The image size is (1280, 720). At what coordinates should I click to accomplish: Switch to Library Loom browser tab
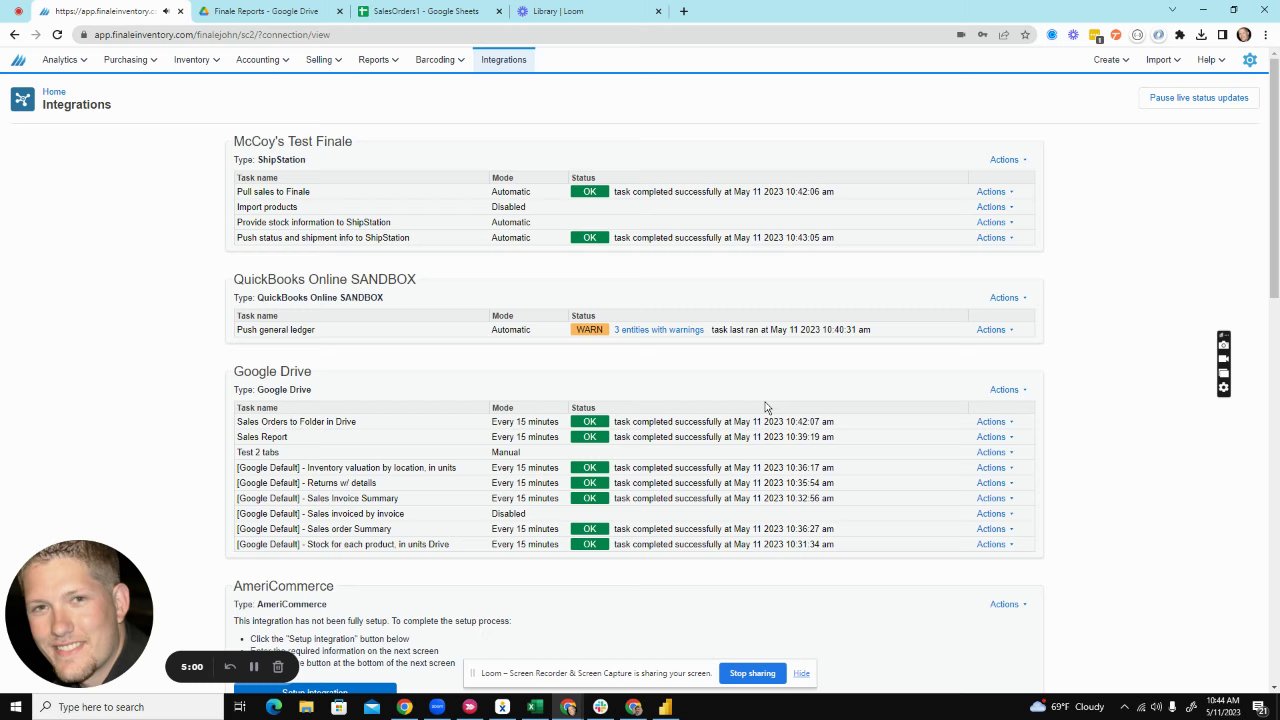pos(588,11)
